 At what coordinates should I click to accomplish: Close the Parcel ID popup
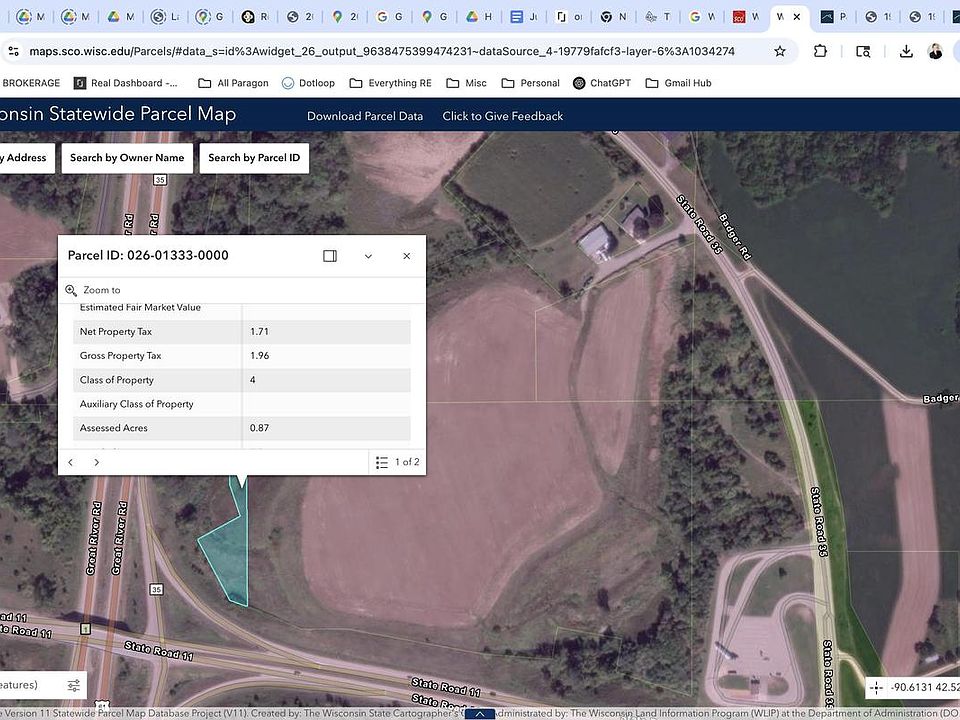click(406, 256)
